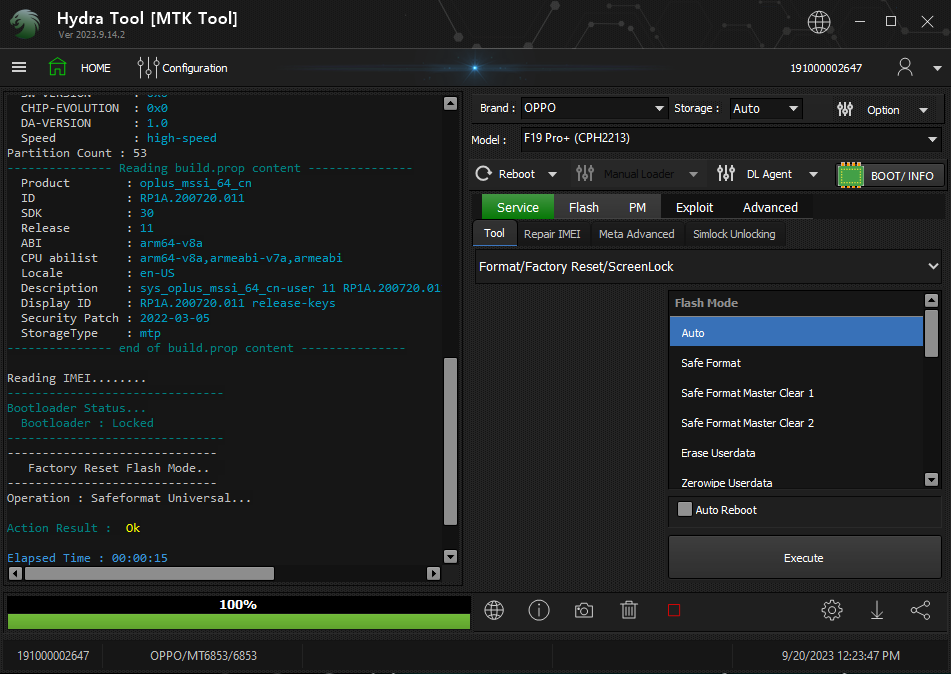Open the Model F19 Pro+ dropdown

point(730,139)
